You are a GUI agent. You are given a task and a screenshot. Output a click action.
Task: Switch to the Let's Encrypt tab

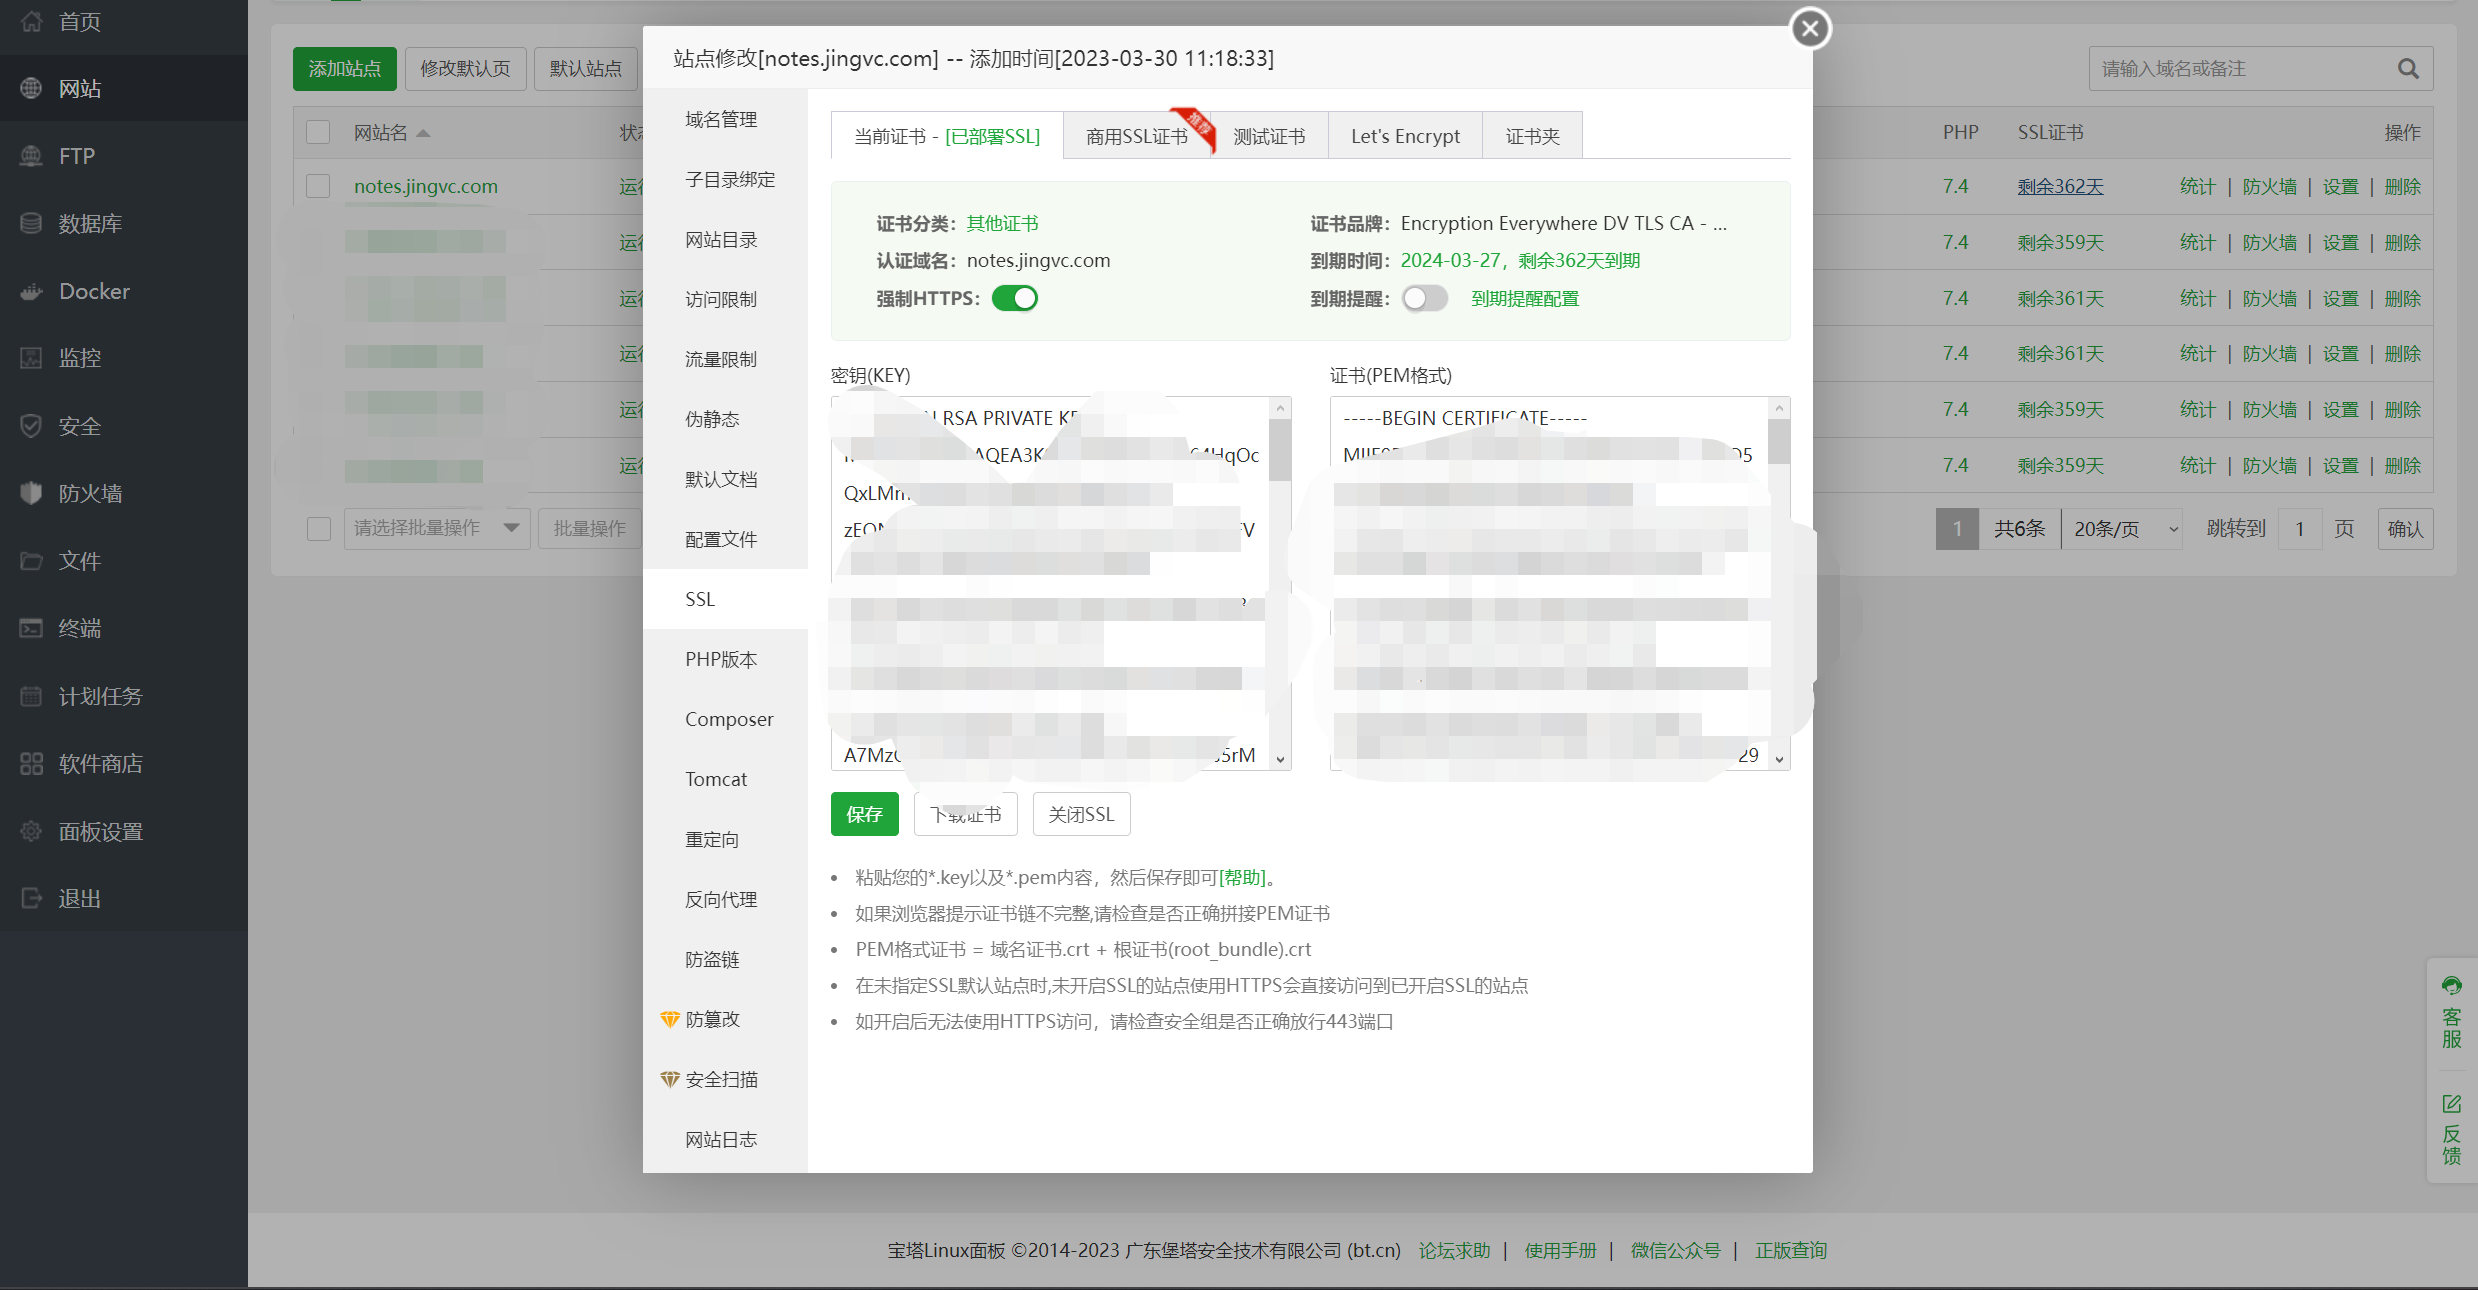1404,136
